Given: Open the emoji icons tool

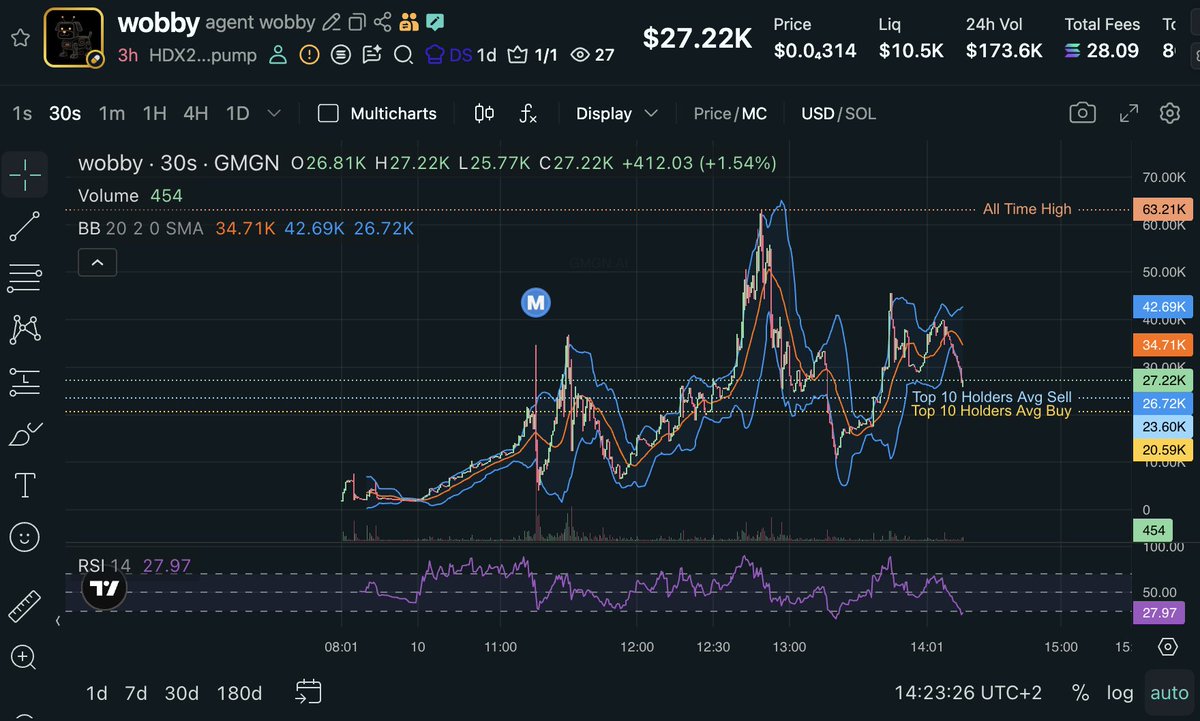Looking at the screenshot, I should pos(24,538).
